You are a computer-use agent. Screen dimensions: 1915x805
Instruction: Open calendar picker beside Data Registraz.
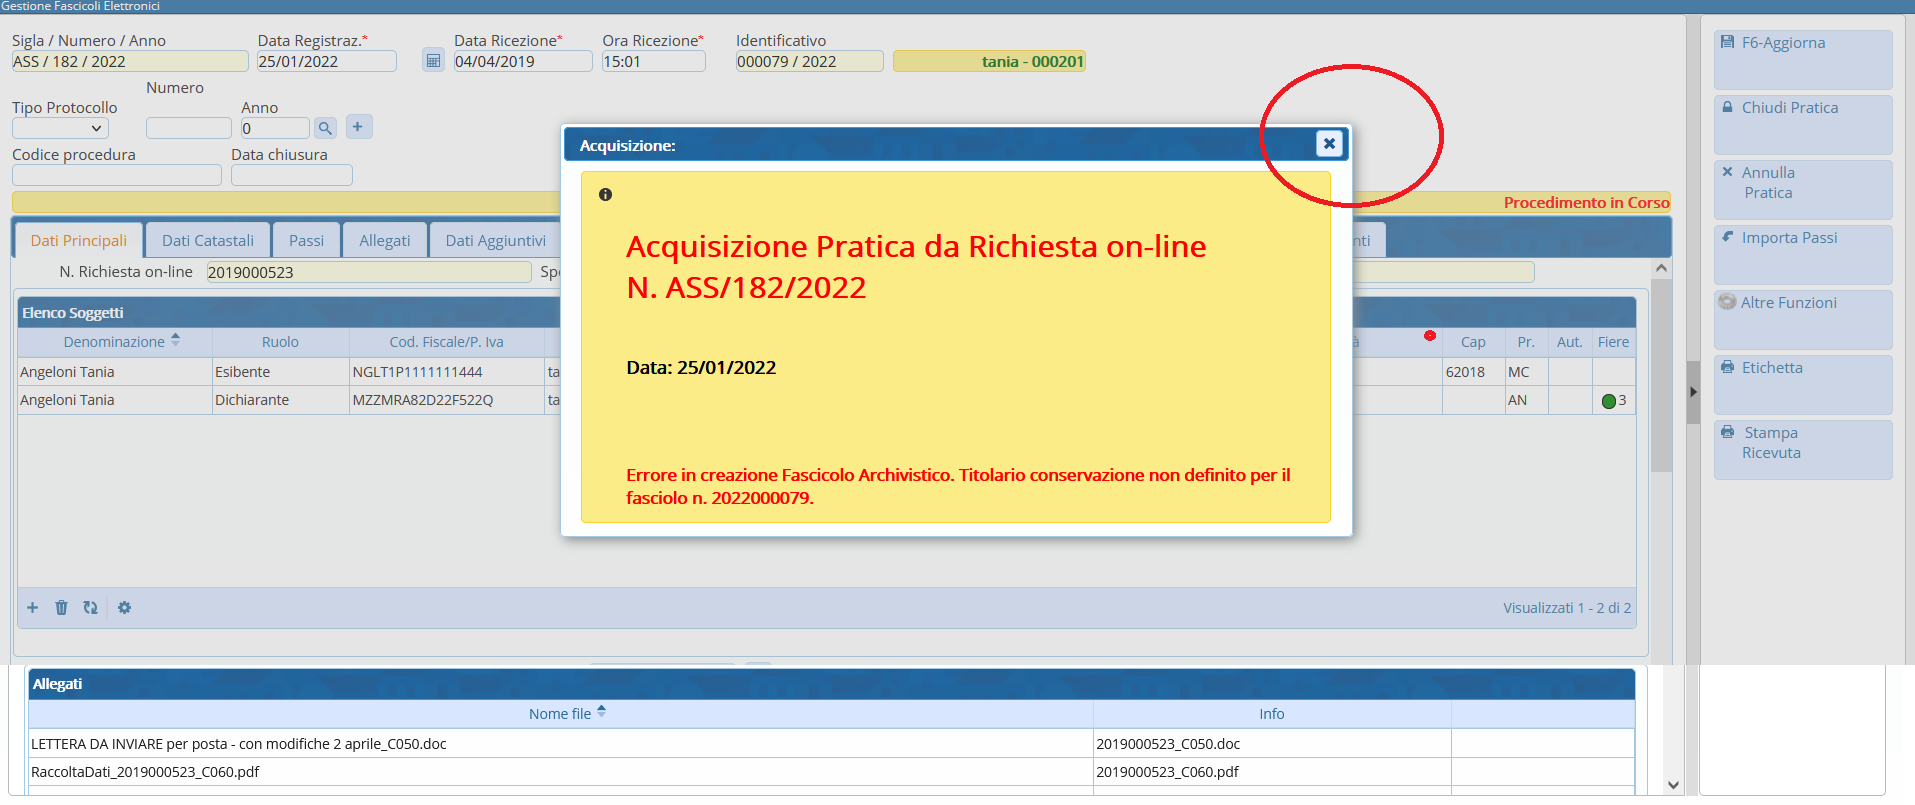[x=433, y=61]
